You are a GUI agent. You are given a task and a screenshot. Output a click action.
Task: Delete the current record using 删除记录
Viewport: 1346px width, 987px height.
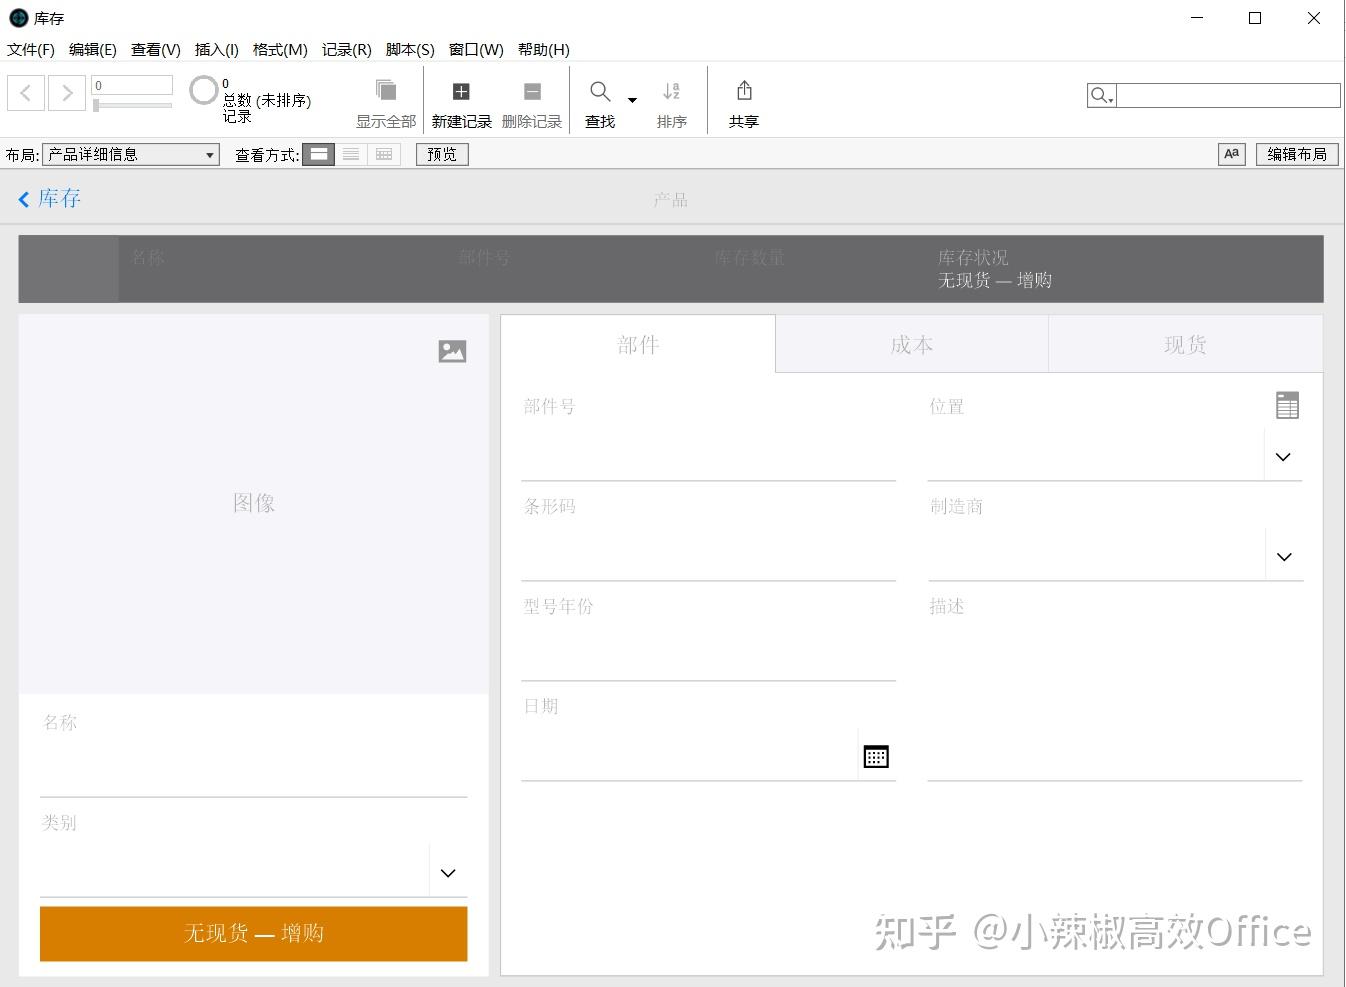click(x=531, y=100)
